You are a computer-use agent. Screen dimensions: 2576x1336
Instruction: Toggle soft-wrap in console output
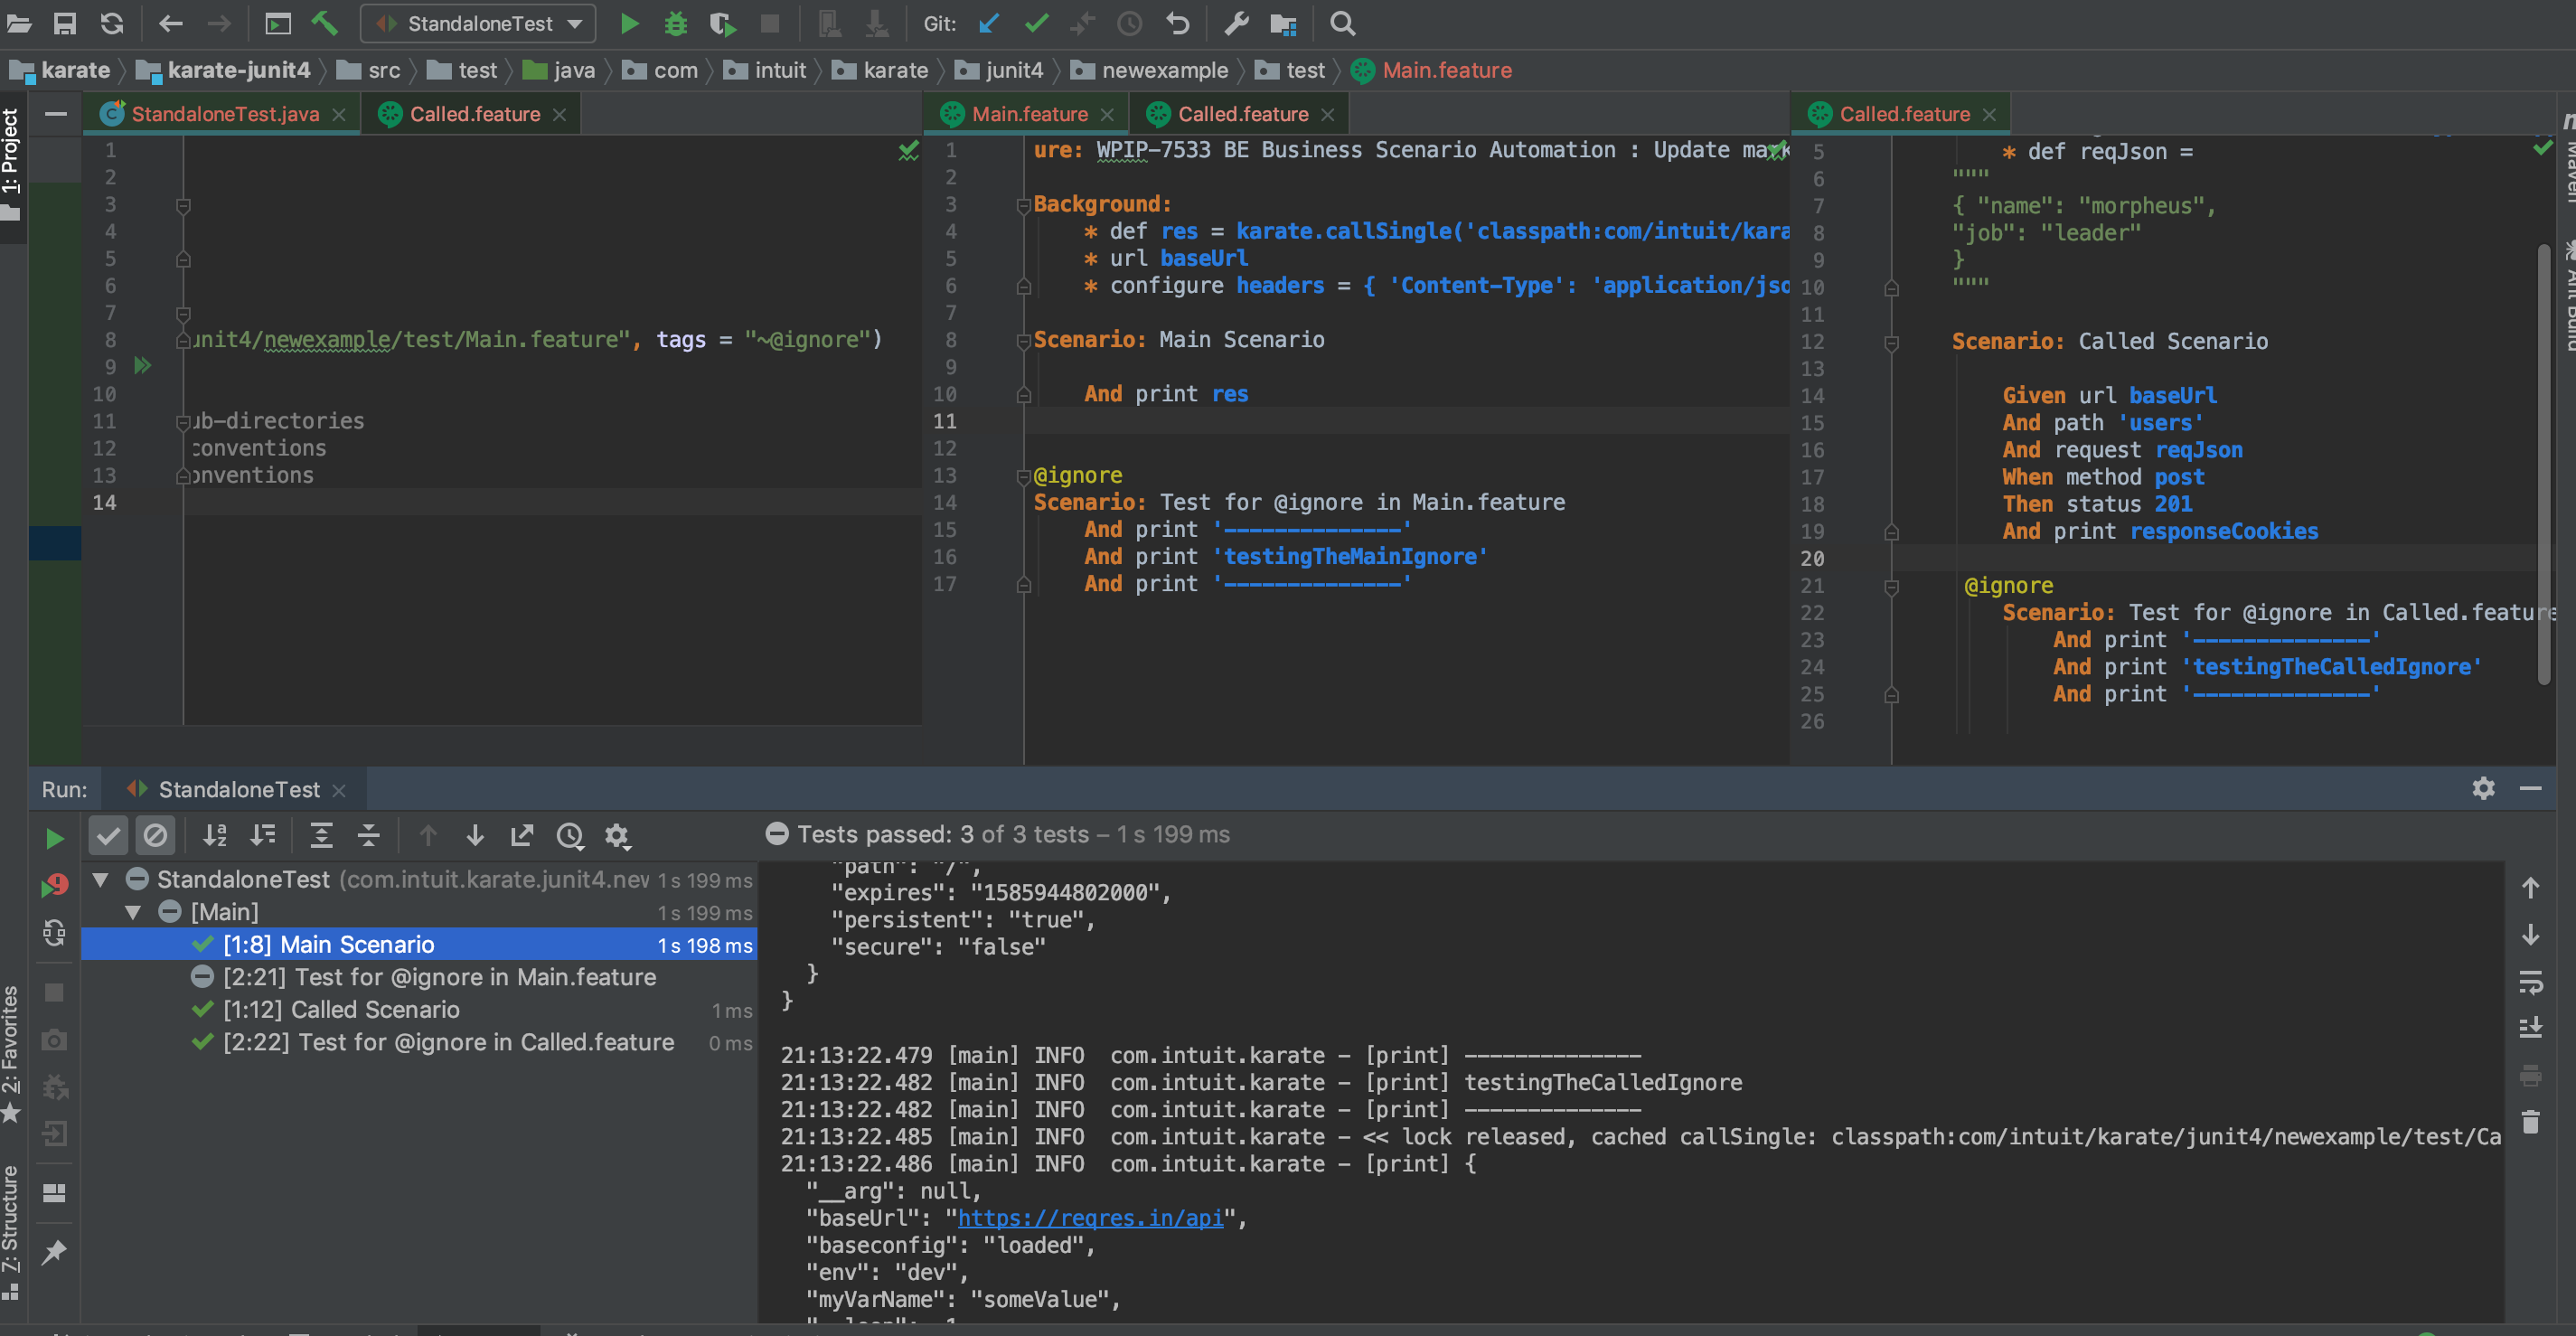tap(2530, 982)
